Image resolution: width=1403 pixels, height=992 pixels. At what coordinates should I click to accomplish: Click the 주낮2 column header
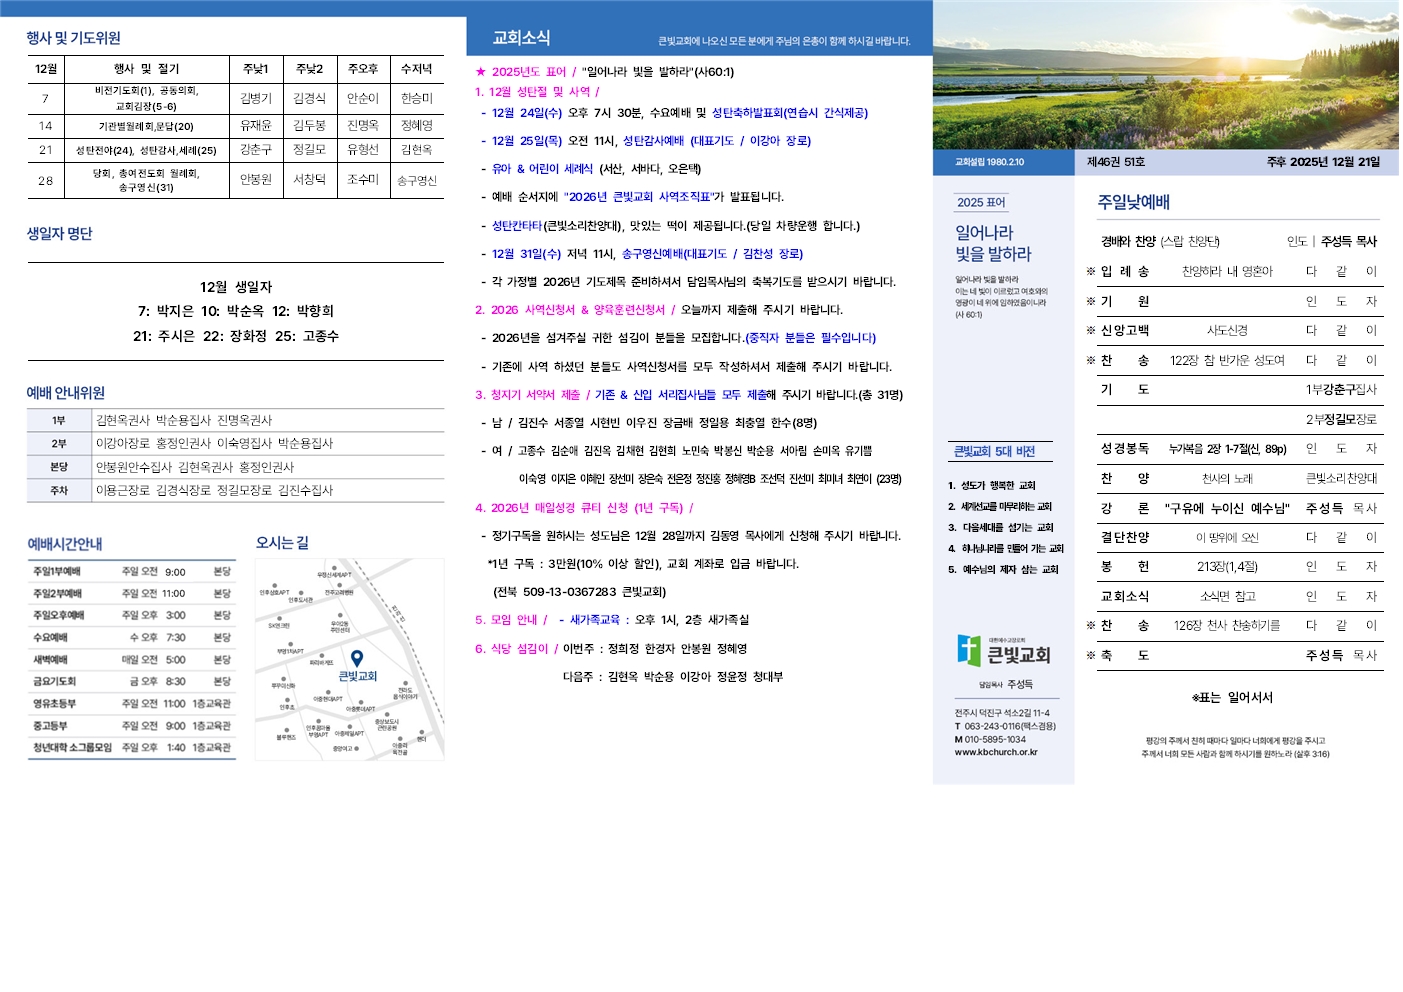310,69
